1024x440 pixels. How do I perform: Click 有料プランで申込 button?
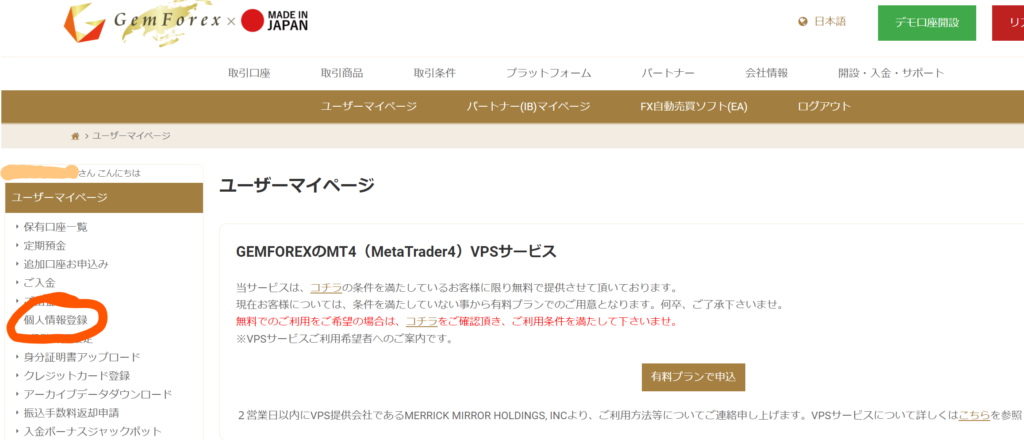pyautogui.click(x=693, y=376)
